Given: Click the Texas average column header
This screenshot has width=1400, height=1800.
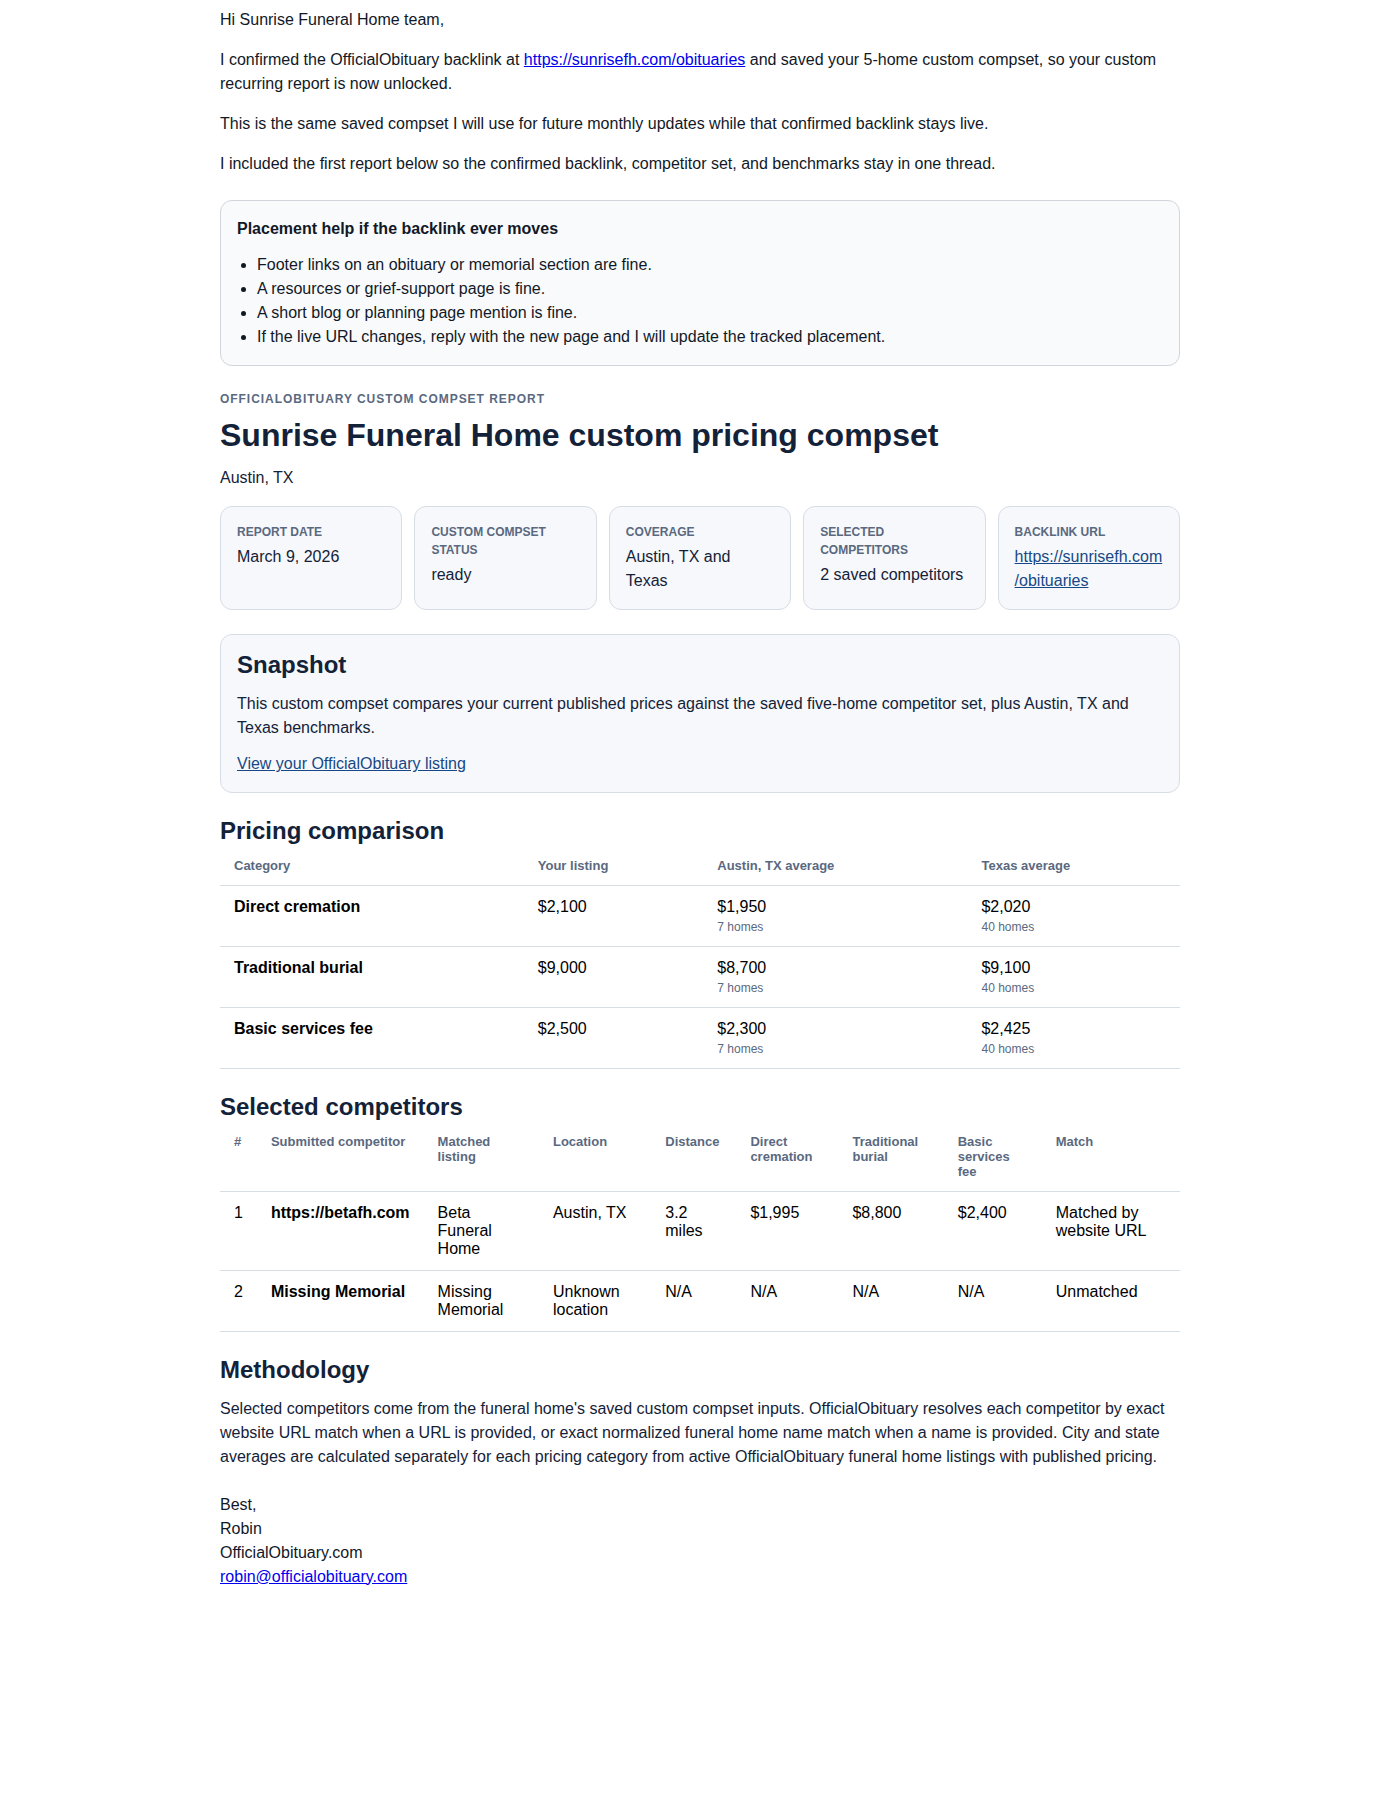Looking at the screenshot, I should (1025, 866).
